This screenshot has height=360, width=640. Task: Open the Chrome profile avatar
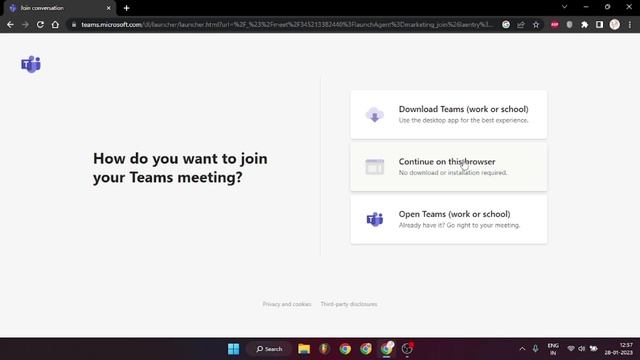click(x=615, y=24)
